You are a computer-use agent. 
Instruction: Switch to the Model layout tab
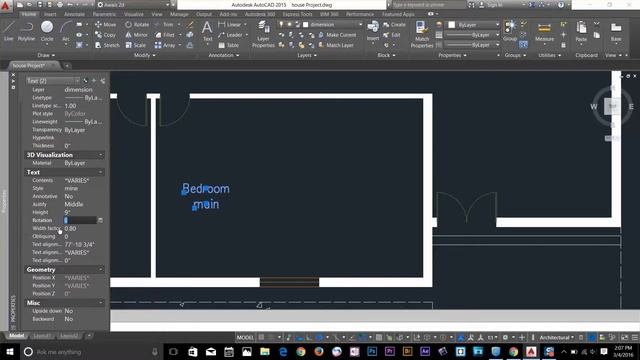(x=17, y=336)
